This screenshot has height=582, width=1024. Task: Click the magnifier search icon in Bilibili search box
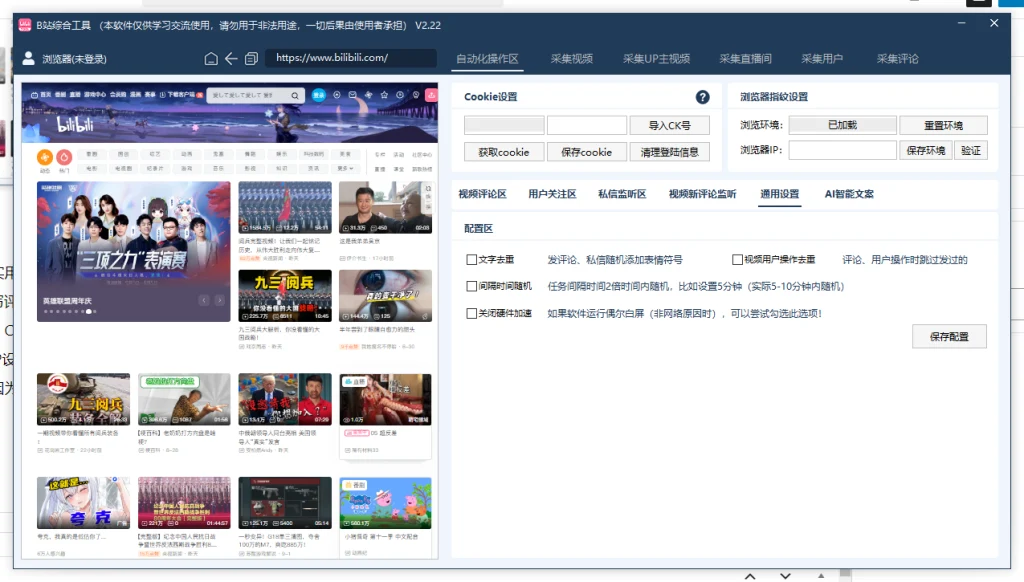pos(295,95)
